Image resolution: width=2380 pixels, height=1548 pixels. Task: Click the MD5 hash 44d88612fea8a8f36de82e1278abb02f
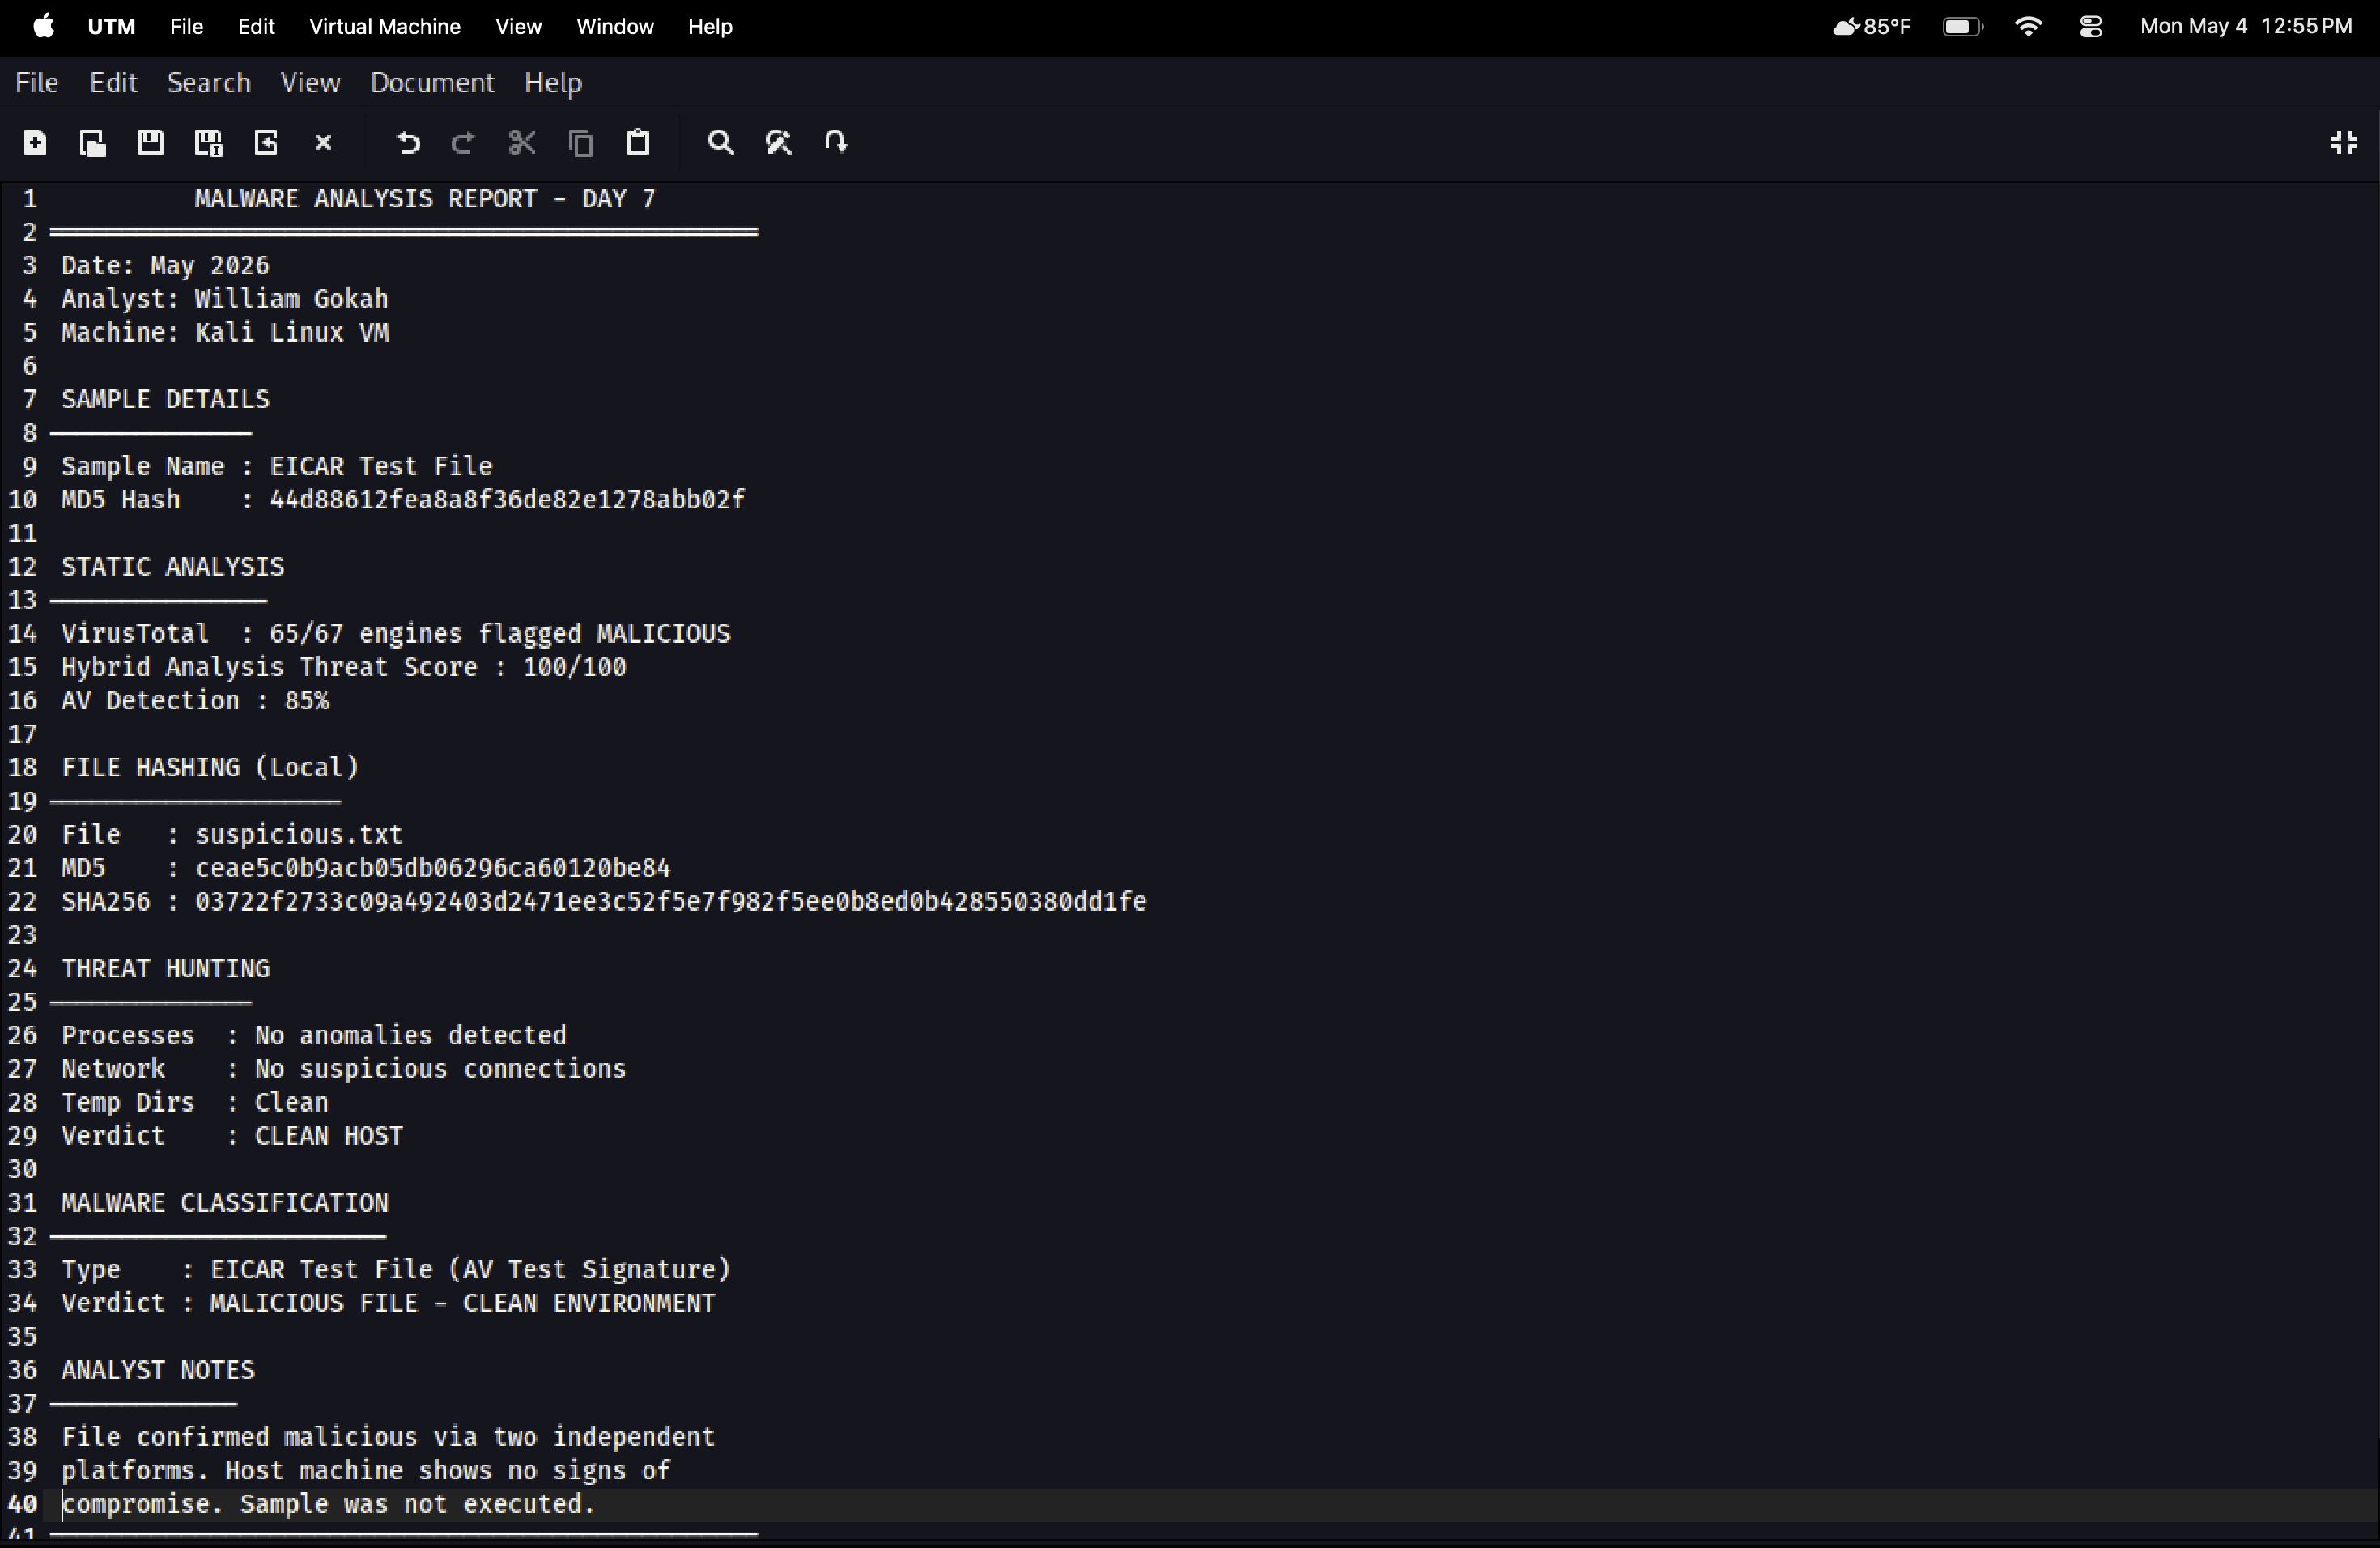tap(507, 500)
